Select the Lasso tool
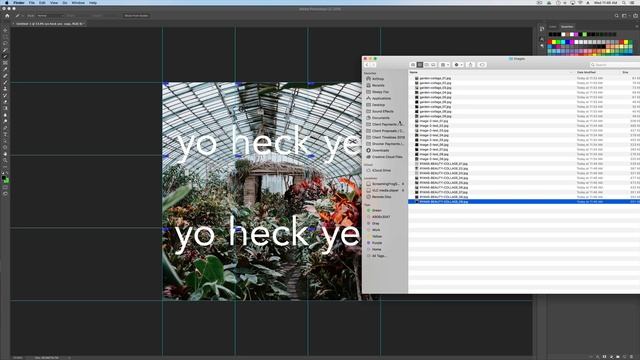This screenshot has height=360, width=640. pos(5,44)
